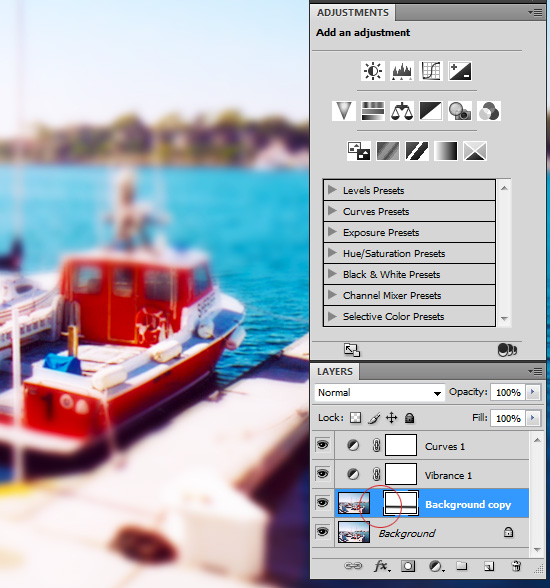Add an Invert adjustment
The height and width of the screenshot is (588, 550).
click(359, 151)
